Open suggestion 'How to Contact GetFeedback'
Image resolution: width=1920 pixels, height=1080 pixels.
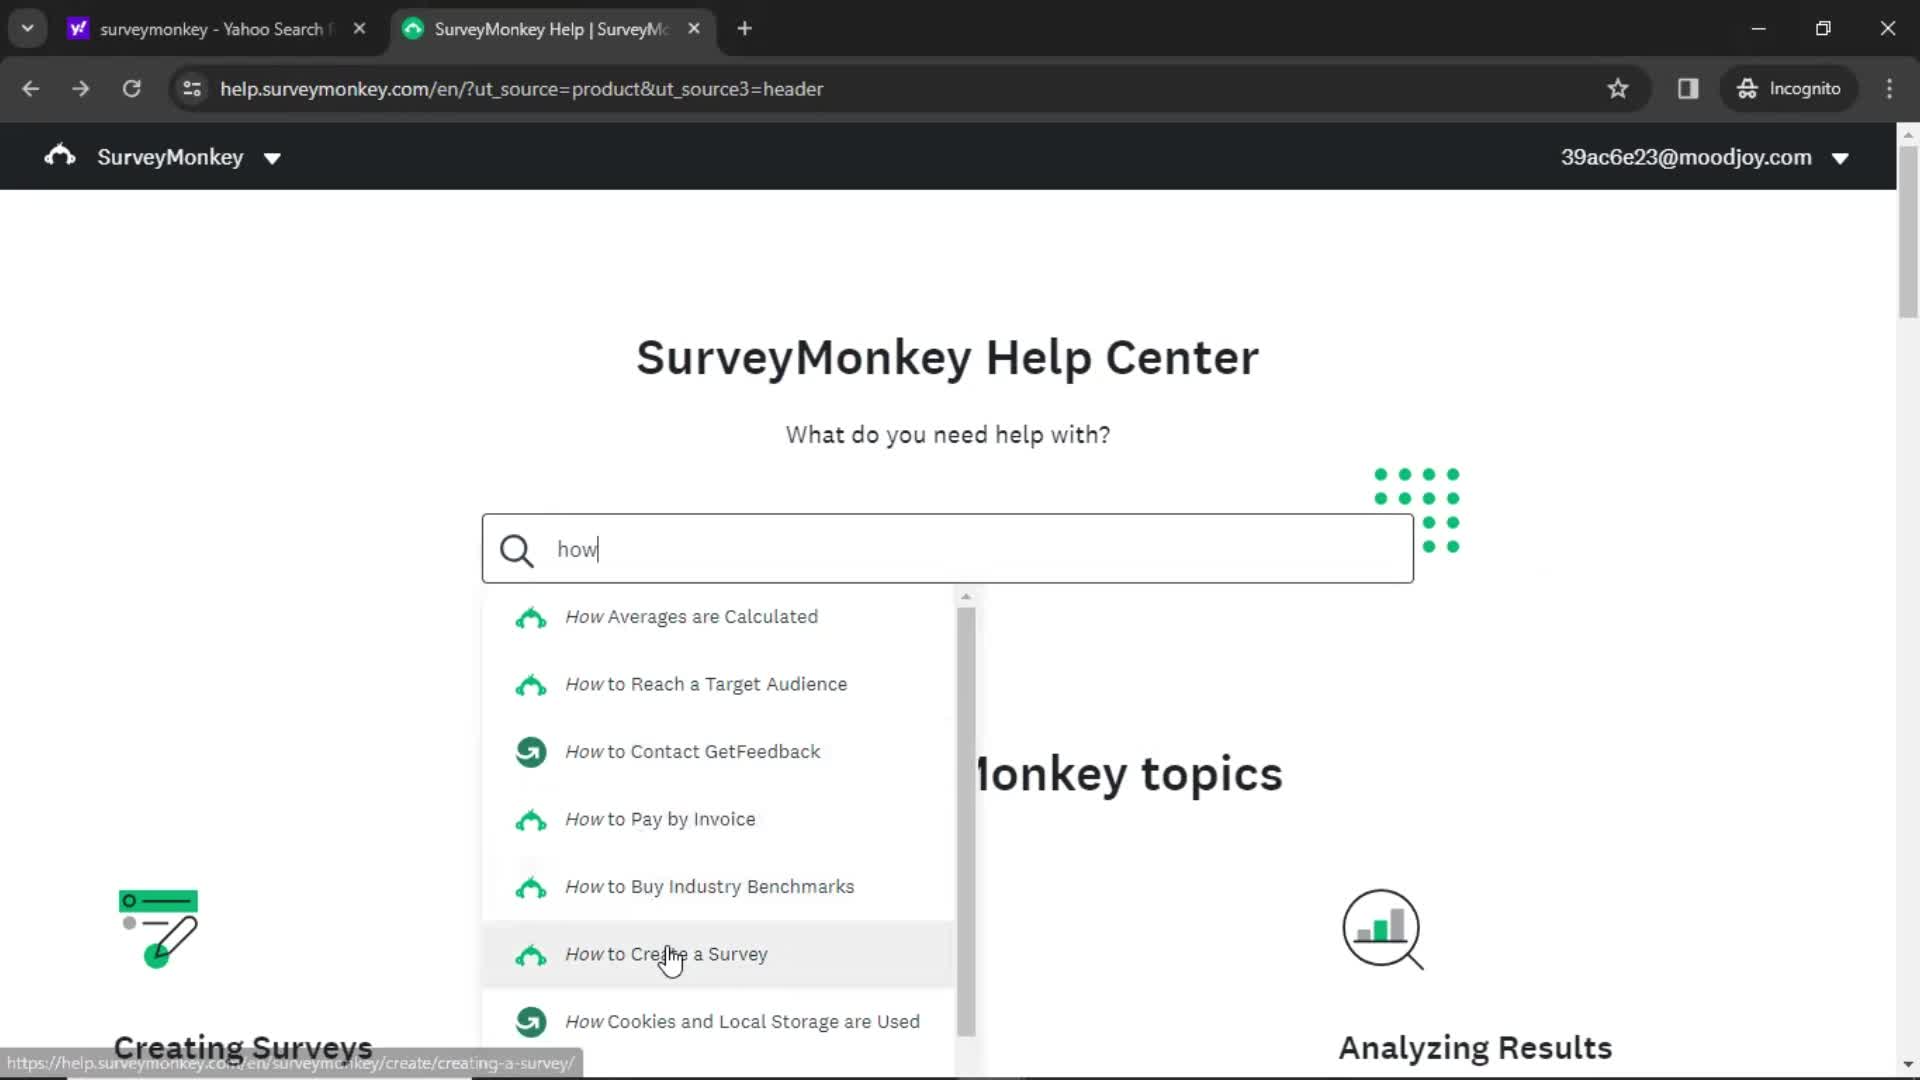coord(718,752)
